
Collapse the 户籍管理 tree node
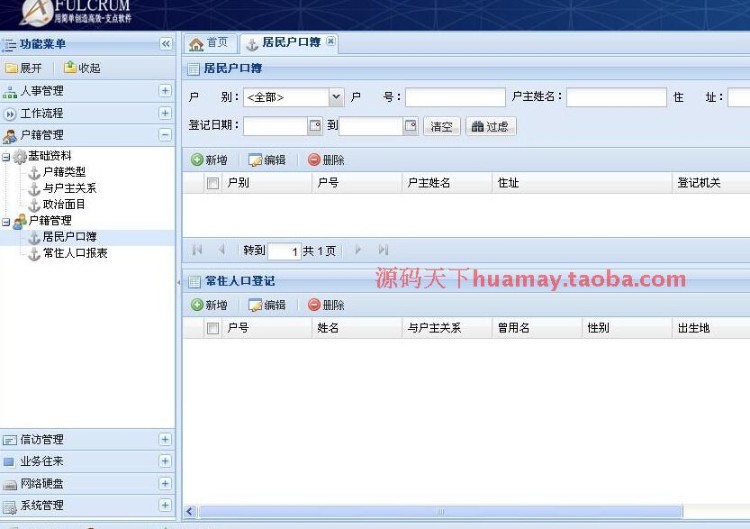[6, 222]
